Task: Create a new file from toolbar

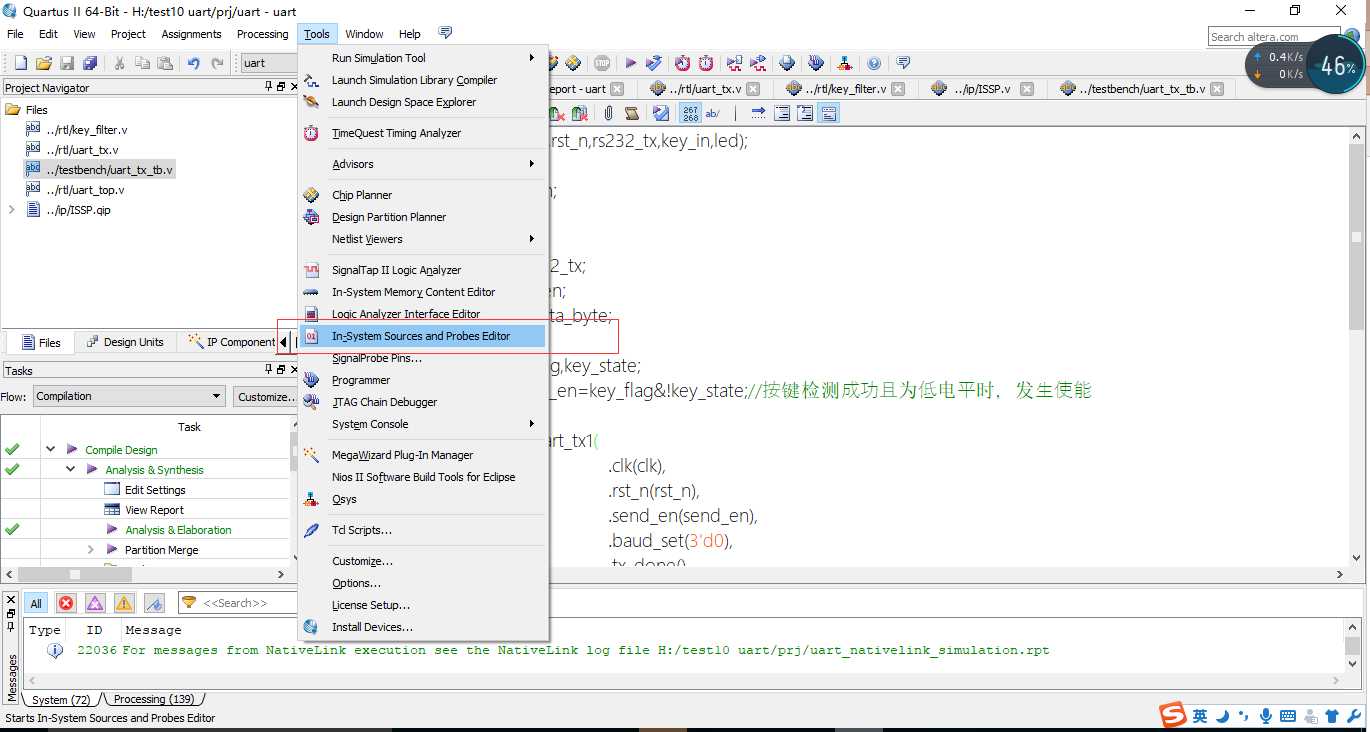Action: point(20,63)
